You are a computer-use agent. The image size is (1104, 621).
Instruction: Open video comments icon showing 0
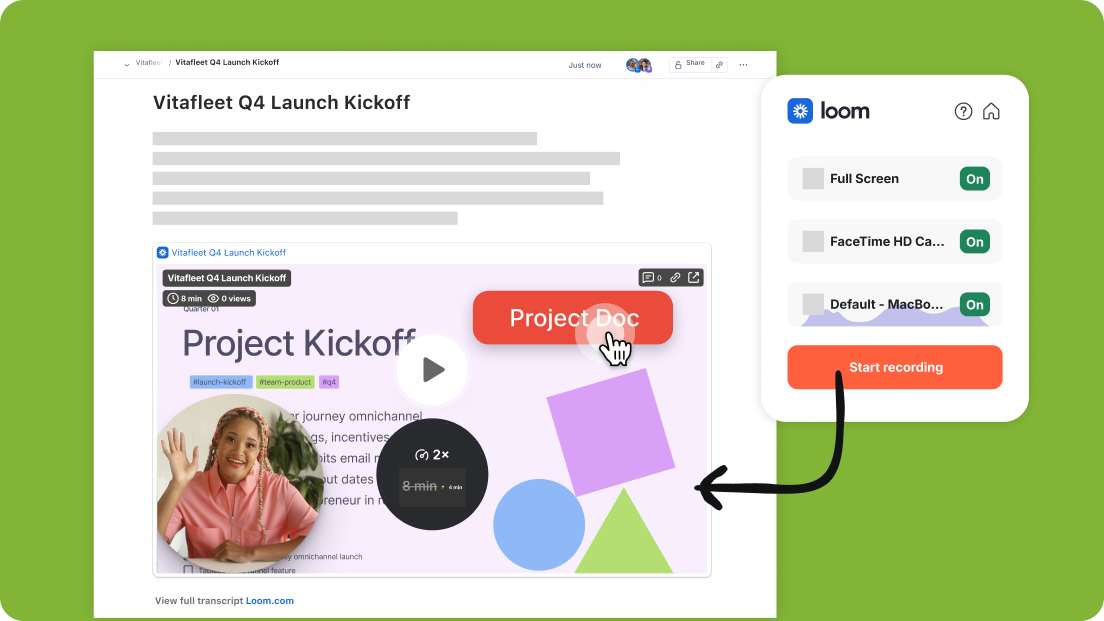(x=652, y=278)
